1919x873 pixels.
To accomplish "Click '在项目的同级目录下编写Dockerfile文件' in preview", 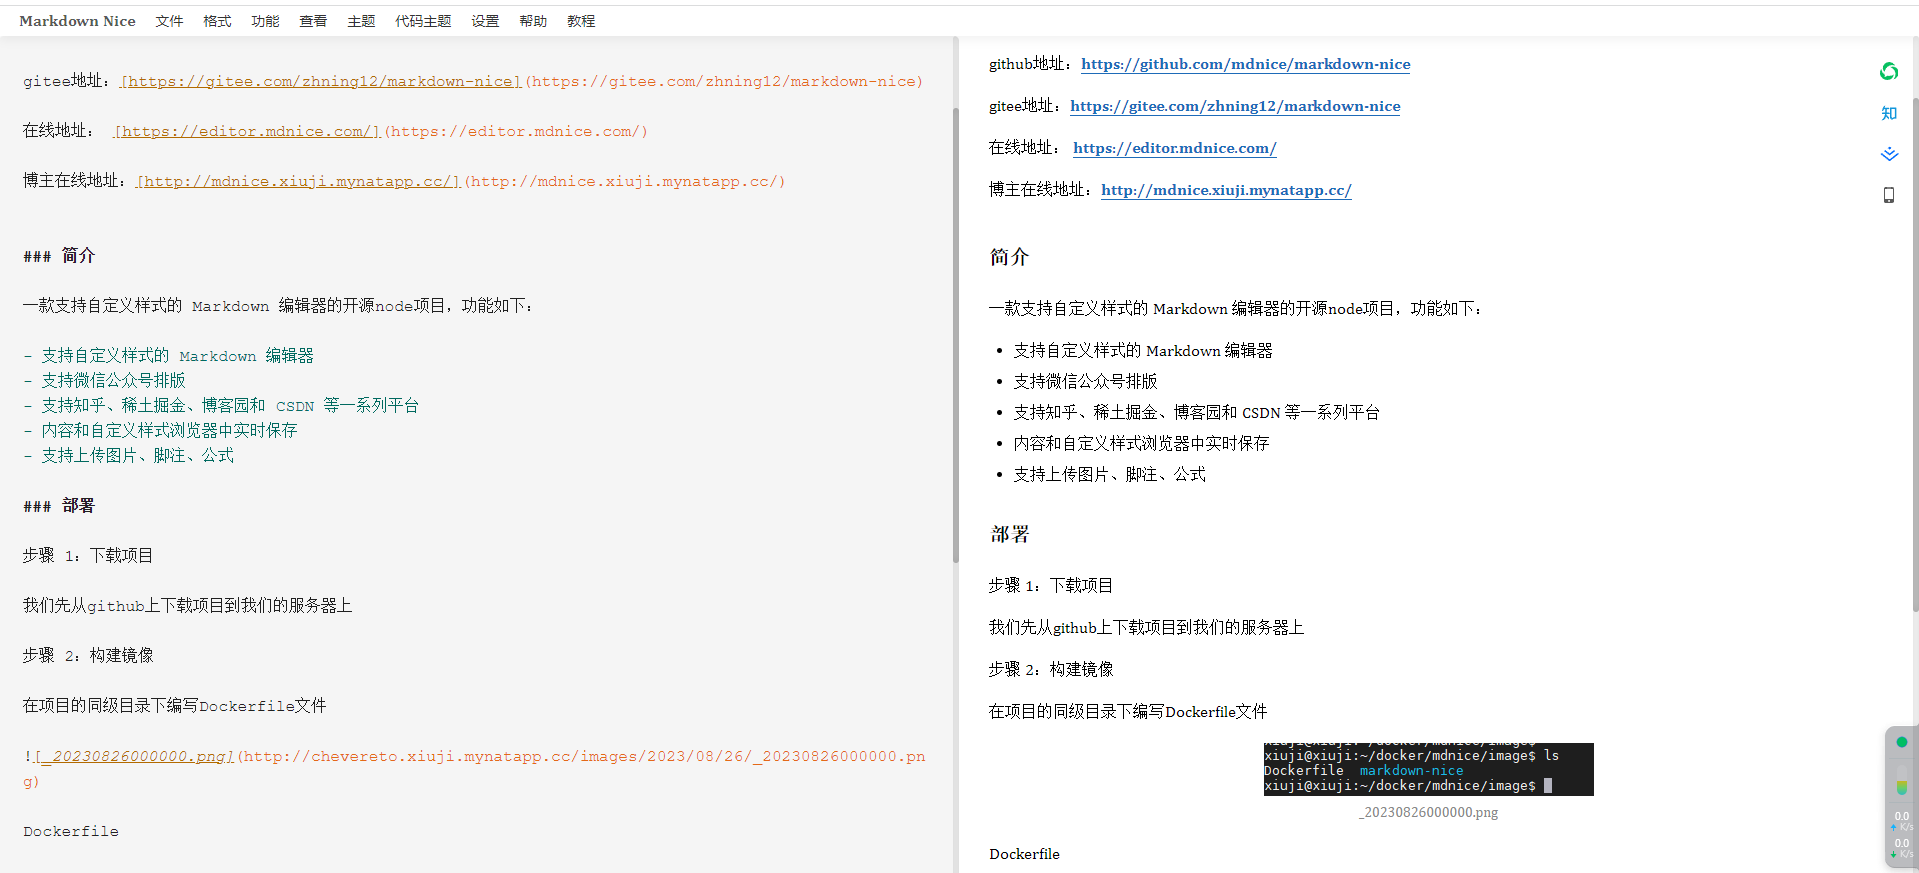I will click(x=1128, y=711).
